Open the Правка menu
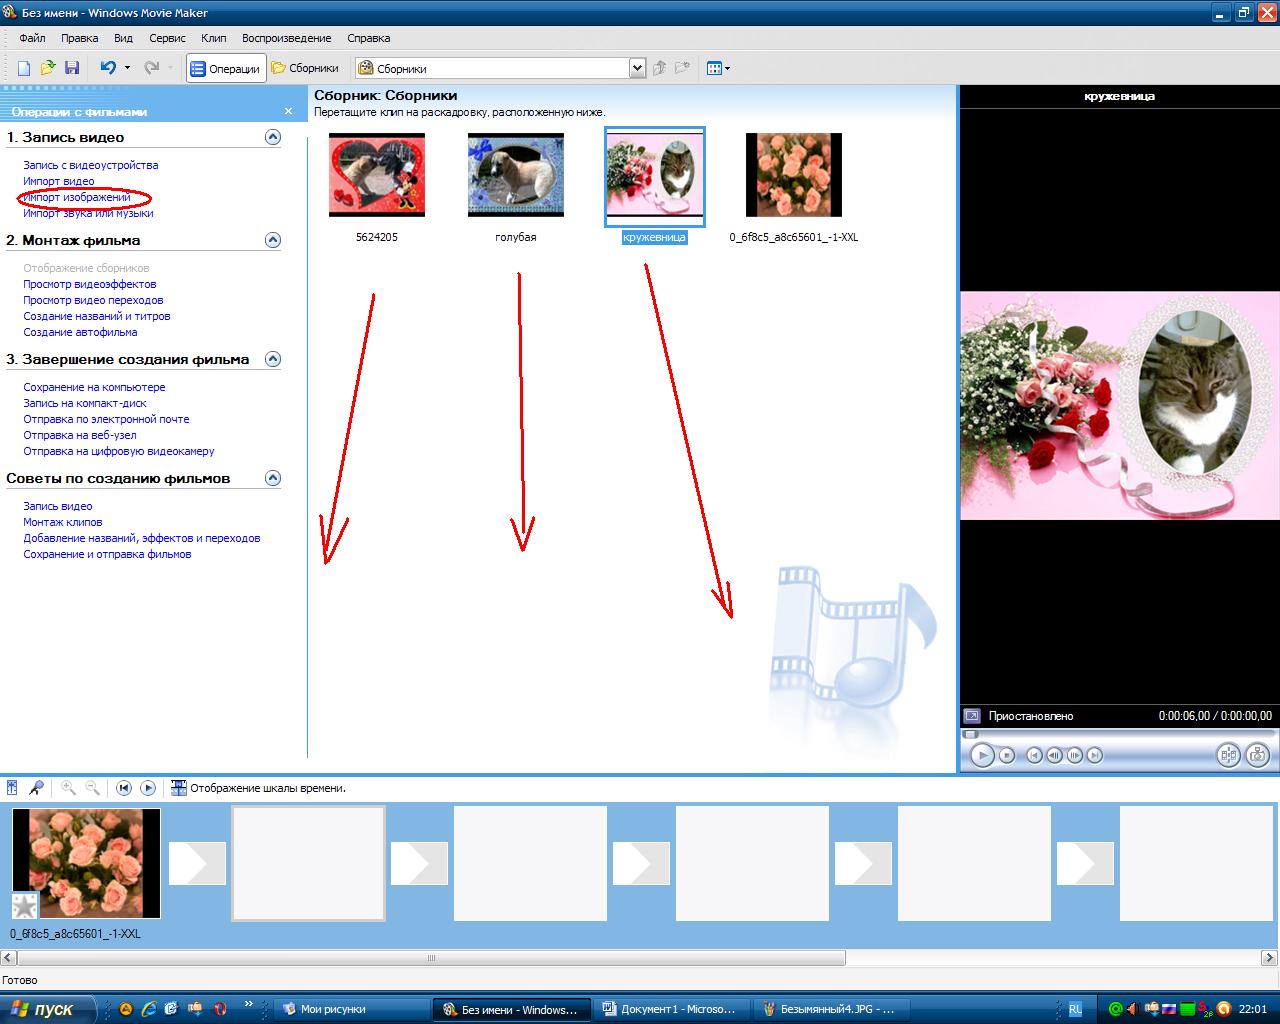This screenshot has height=1024, width=1280. tap(79, 38)
